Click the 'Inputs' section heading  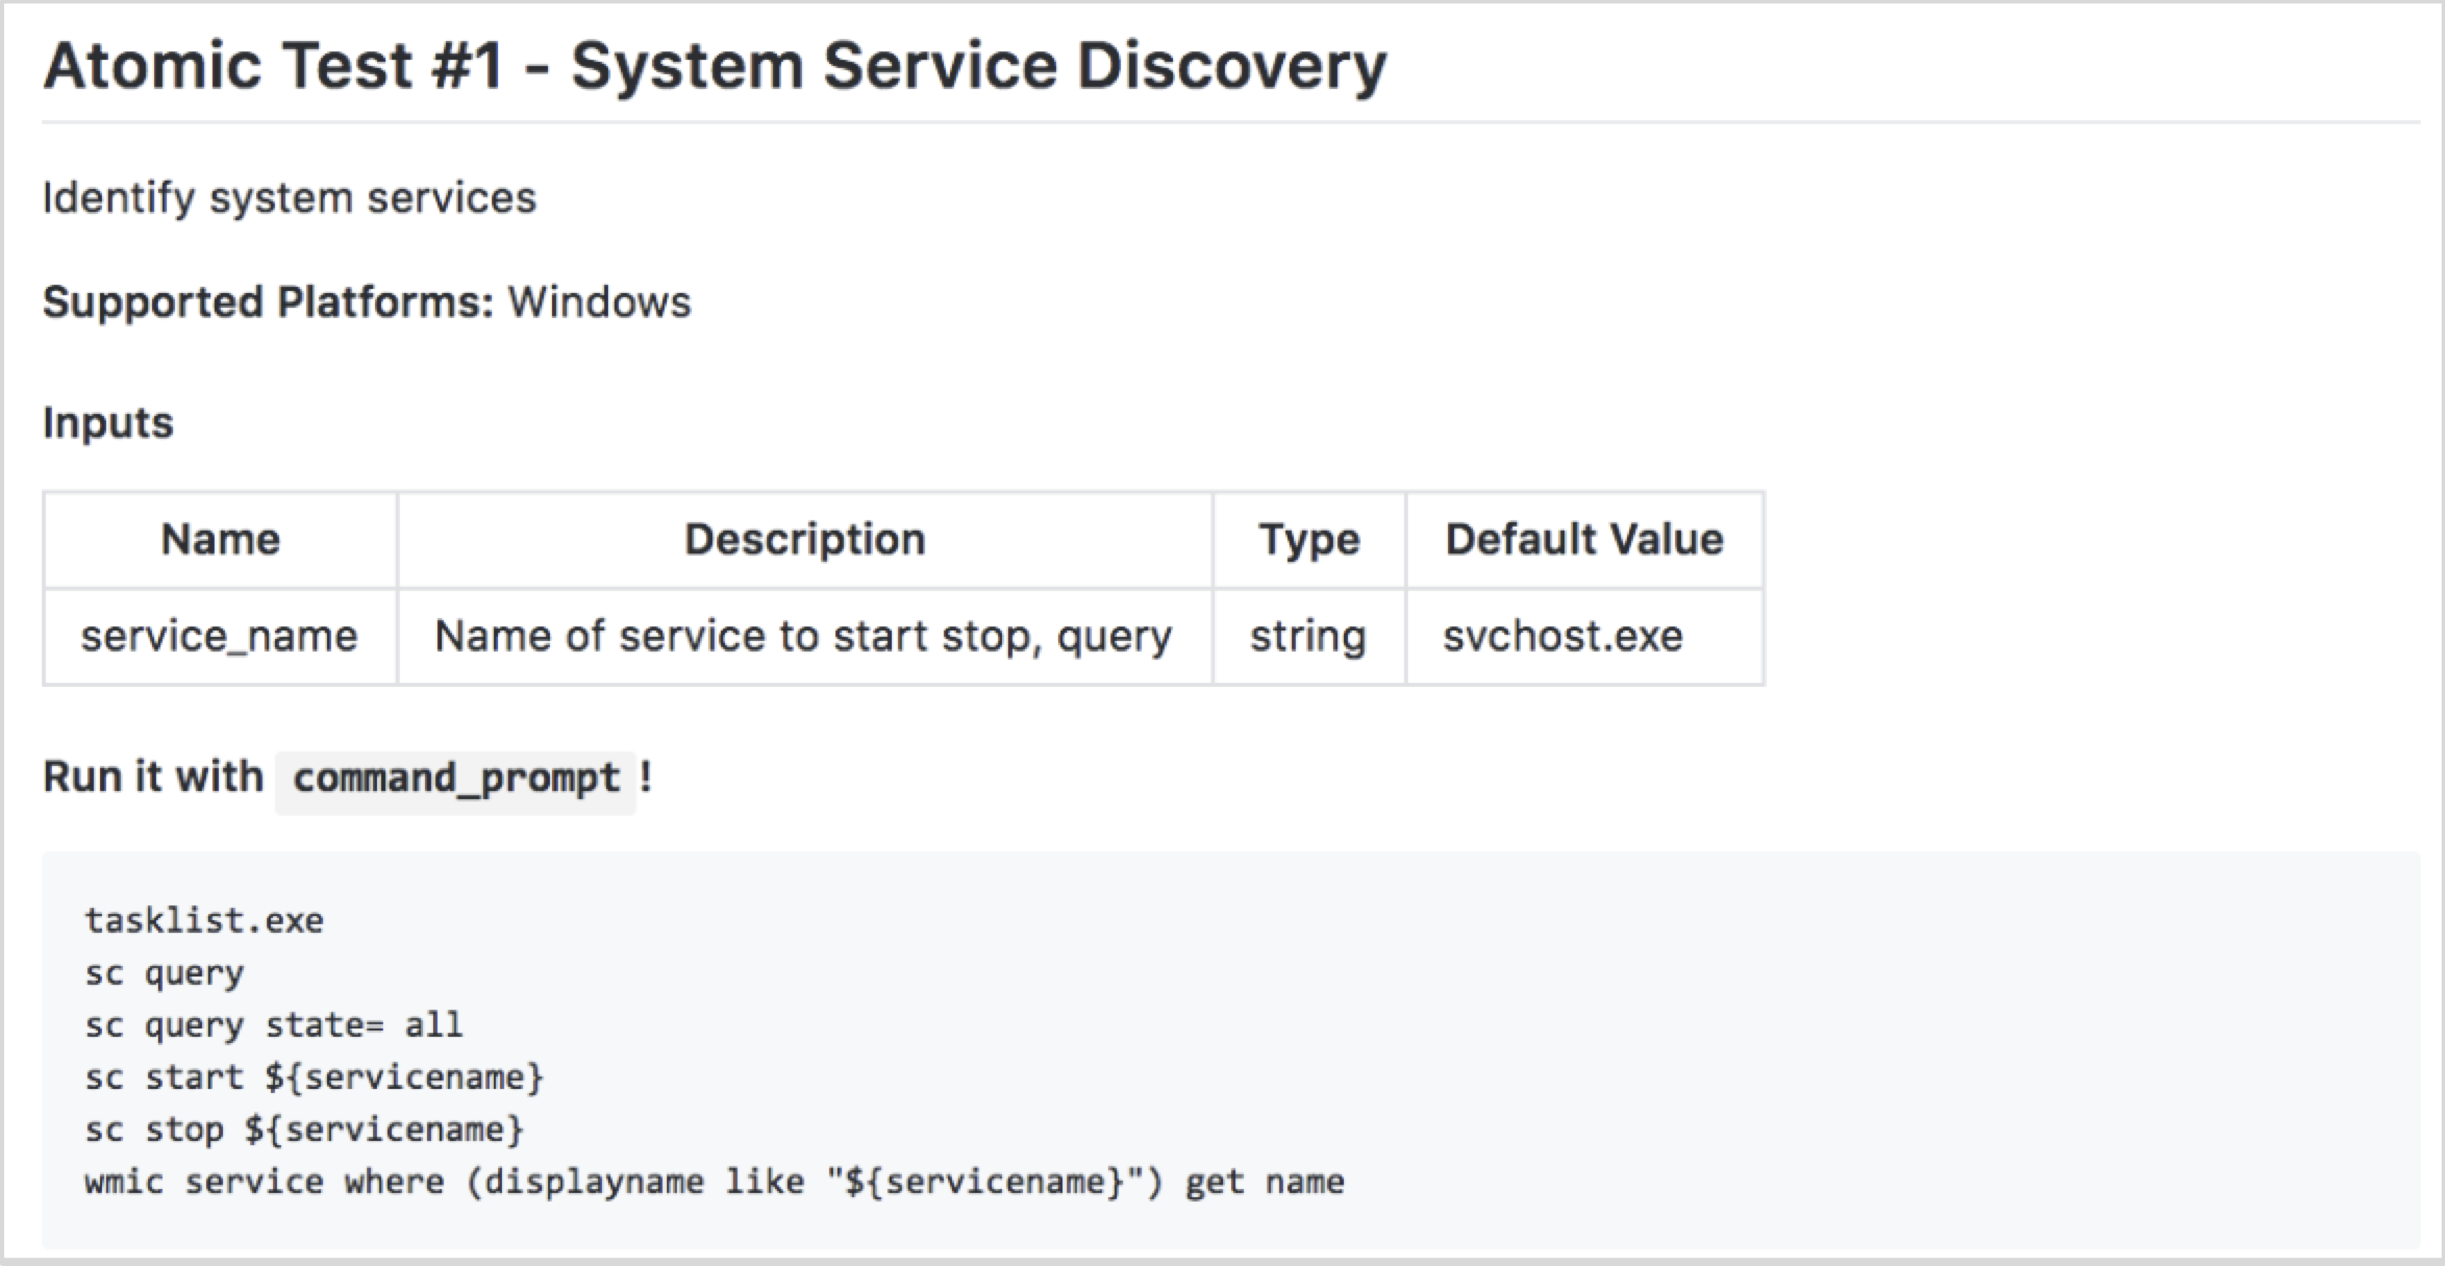(108, 424)
